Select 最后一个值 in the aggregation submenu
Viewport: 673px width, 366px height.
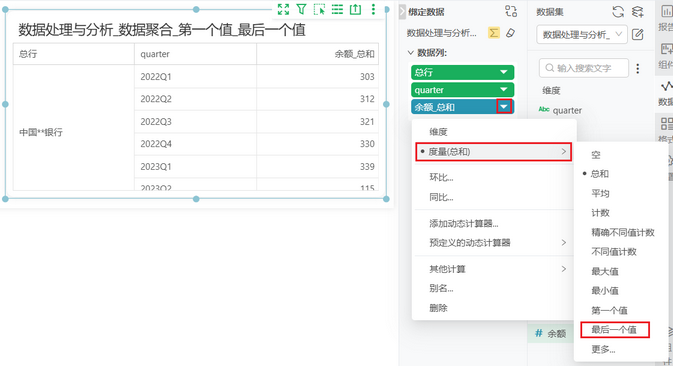(x=614, y=330)
